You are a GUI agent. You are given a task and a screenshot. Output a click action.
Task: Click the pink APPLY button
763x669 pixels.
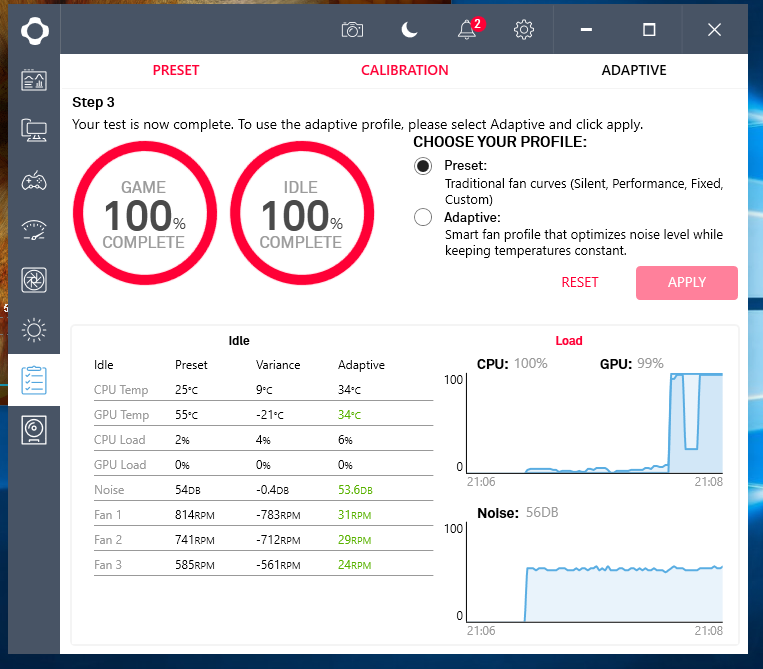click(686, 282)
